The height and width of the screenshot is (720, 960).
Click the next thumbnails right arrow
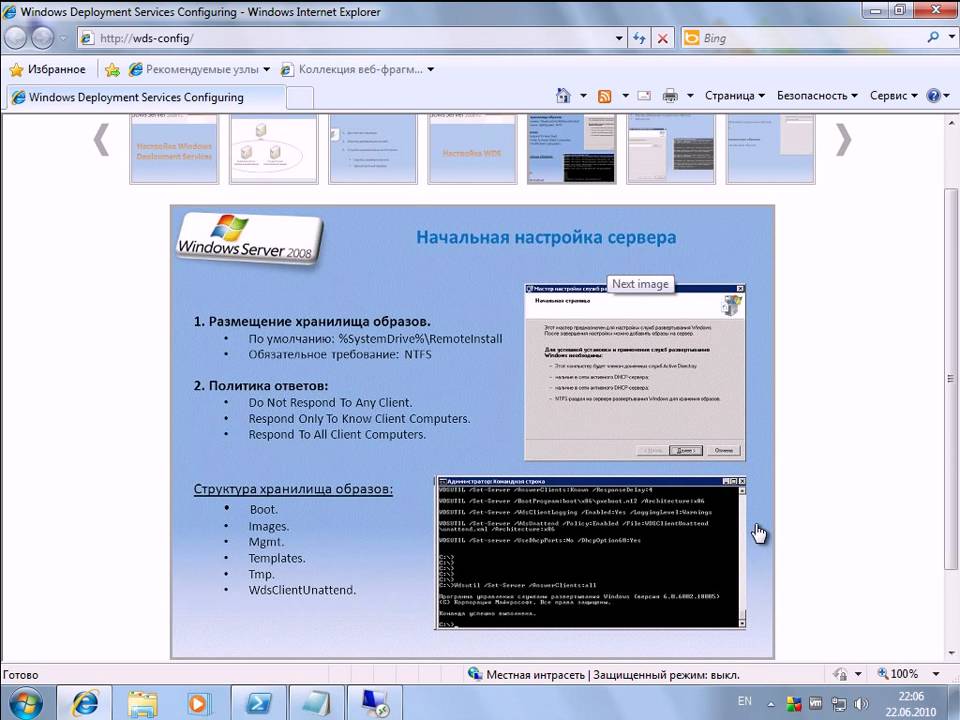coord(843,140)
